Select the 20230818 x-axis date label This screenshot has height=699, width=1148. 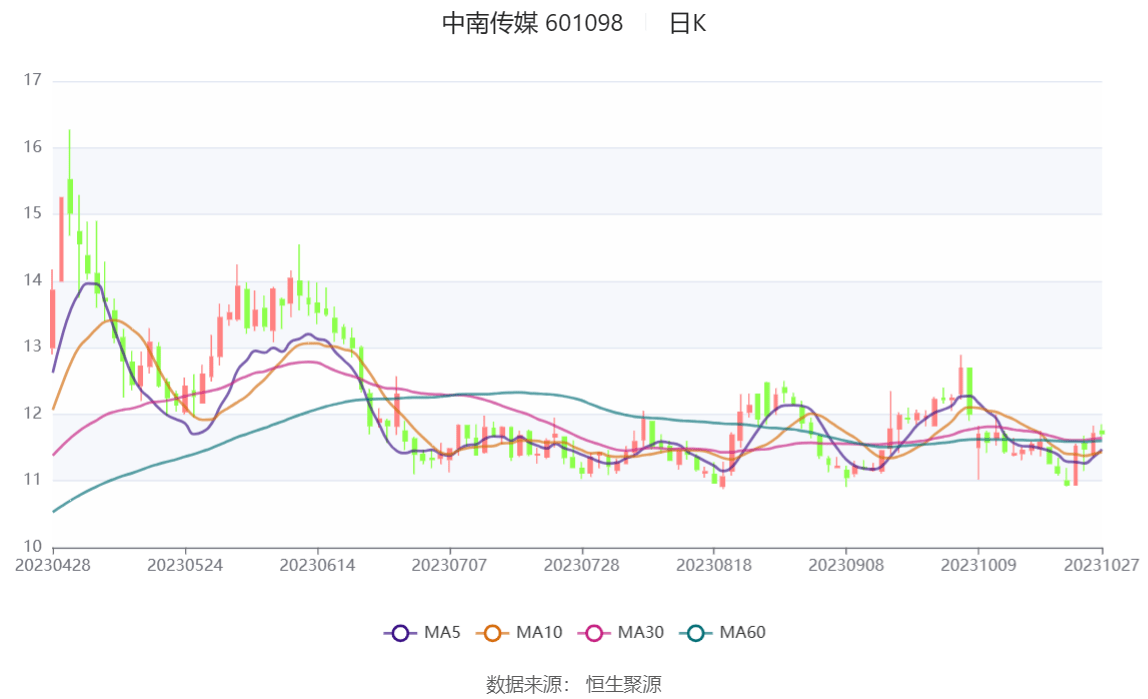[714, 565]
